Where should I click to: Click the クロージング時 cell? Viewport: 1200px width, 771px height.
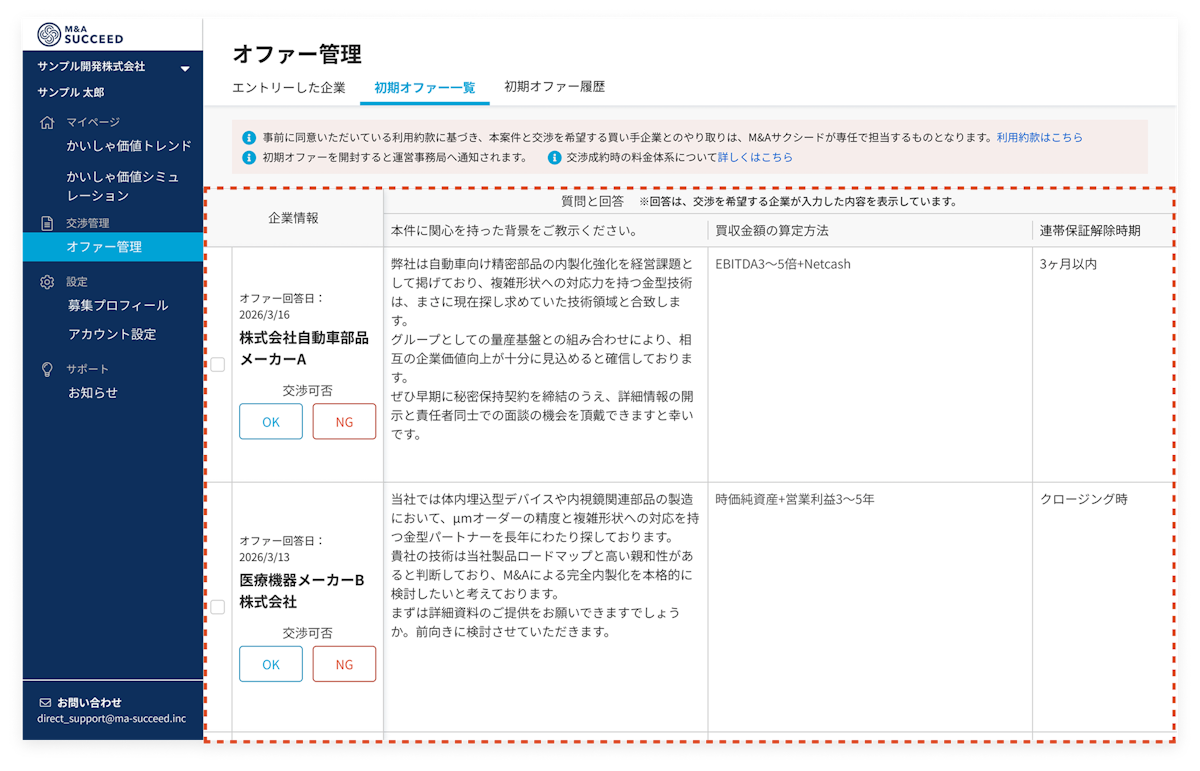tap(1083, 499)
